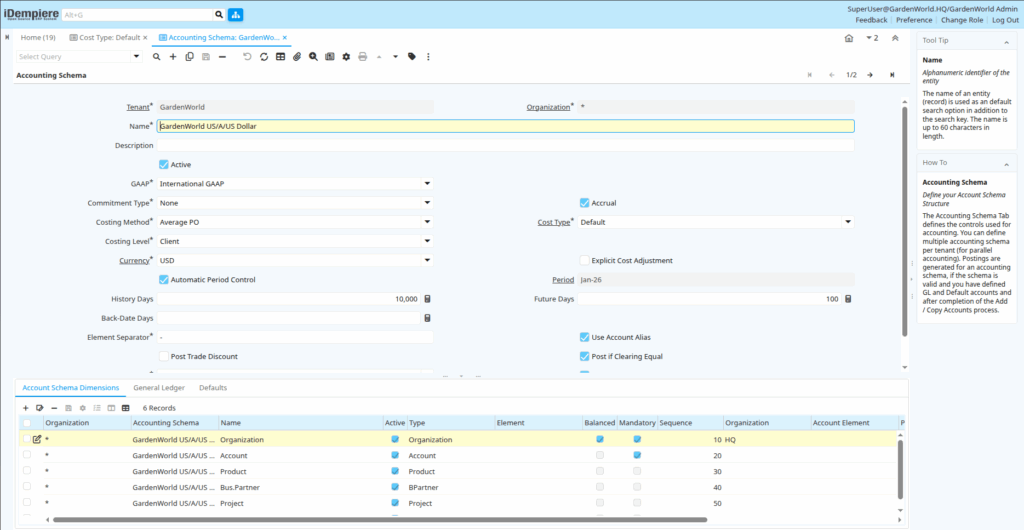
Task: Click the Copy Record toolbar icon
Action: pos(189,57)
